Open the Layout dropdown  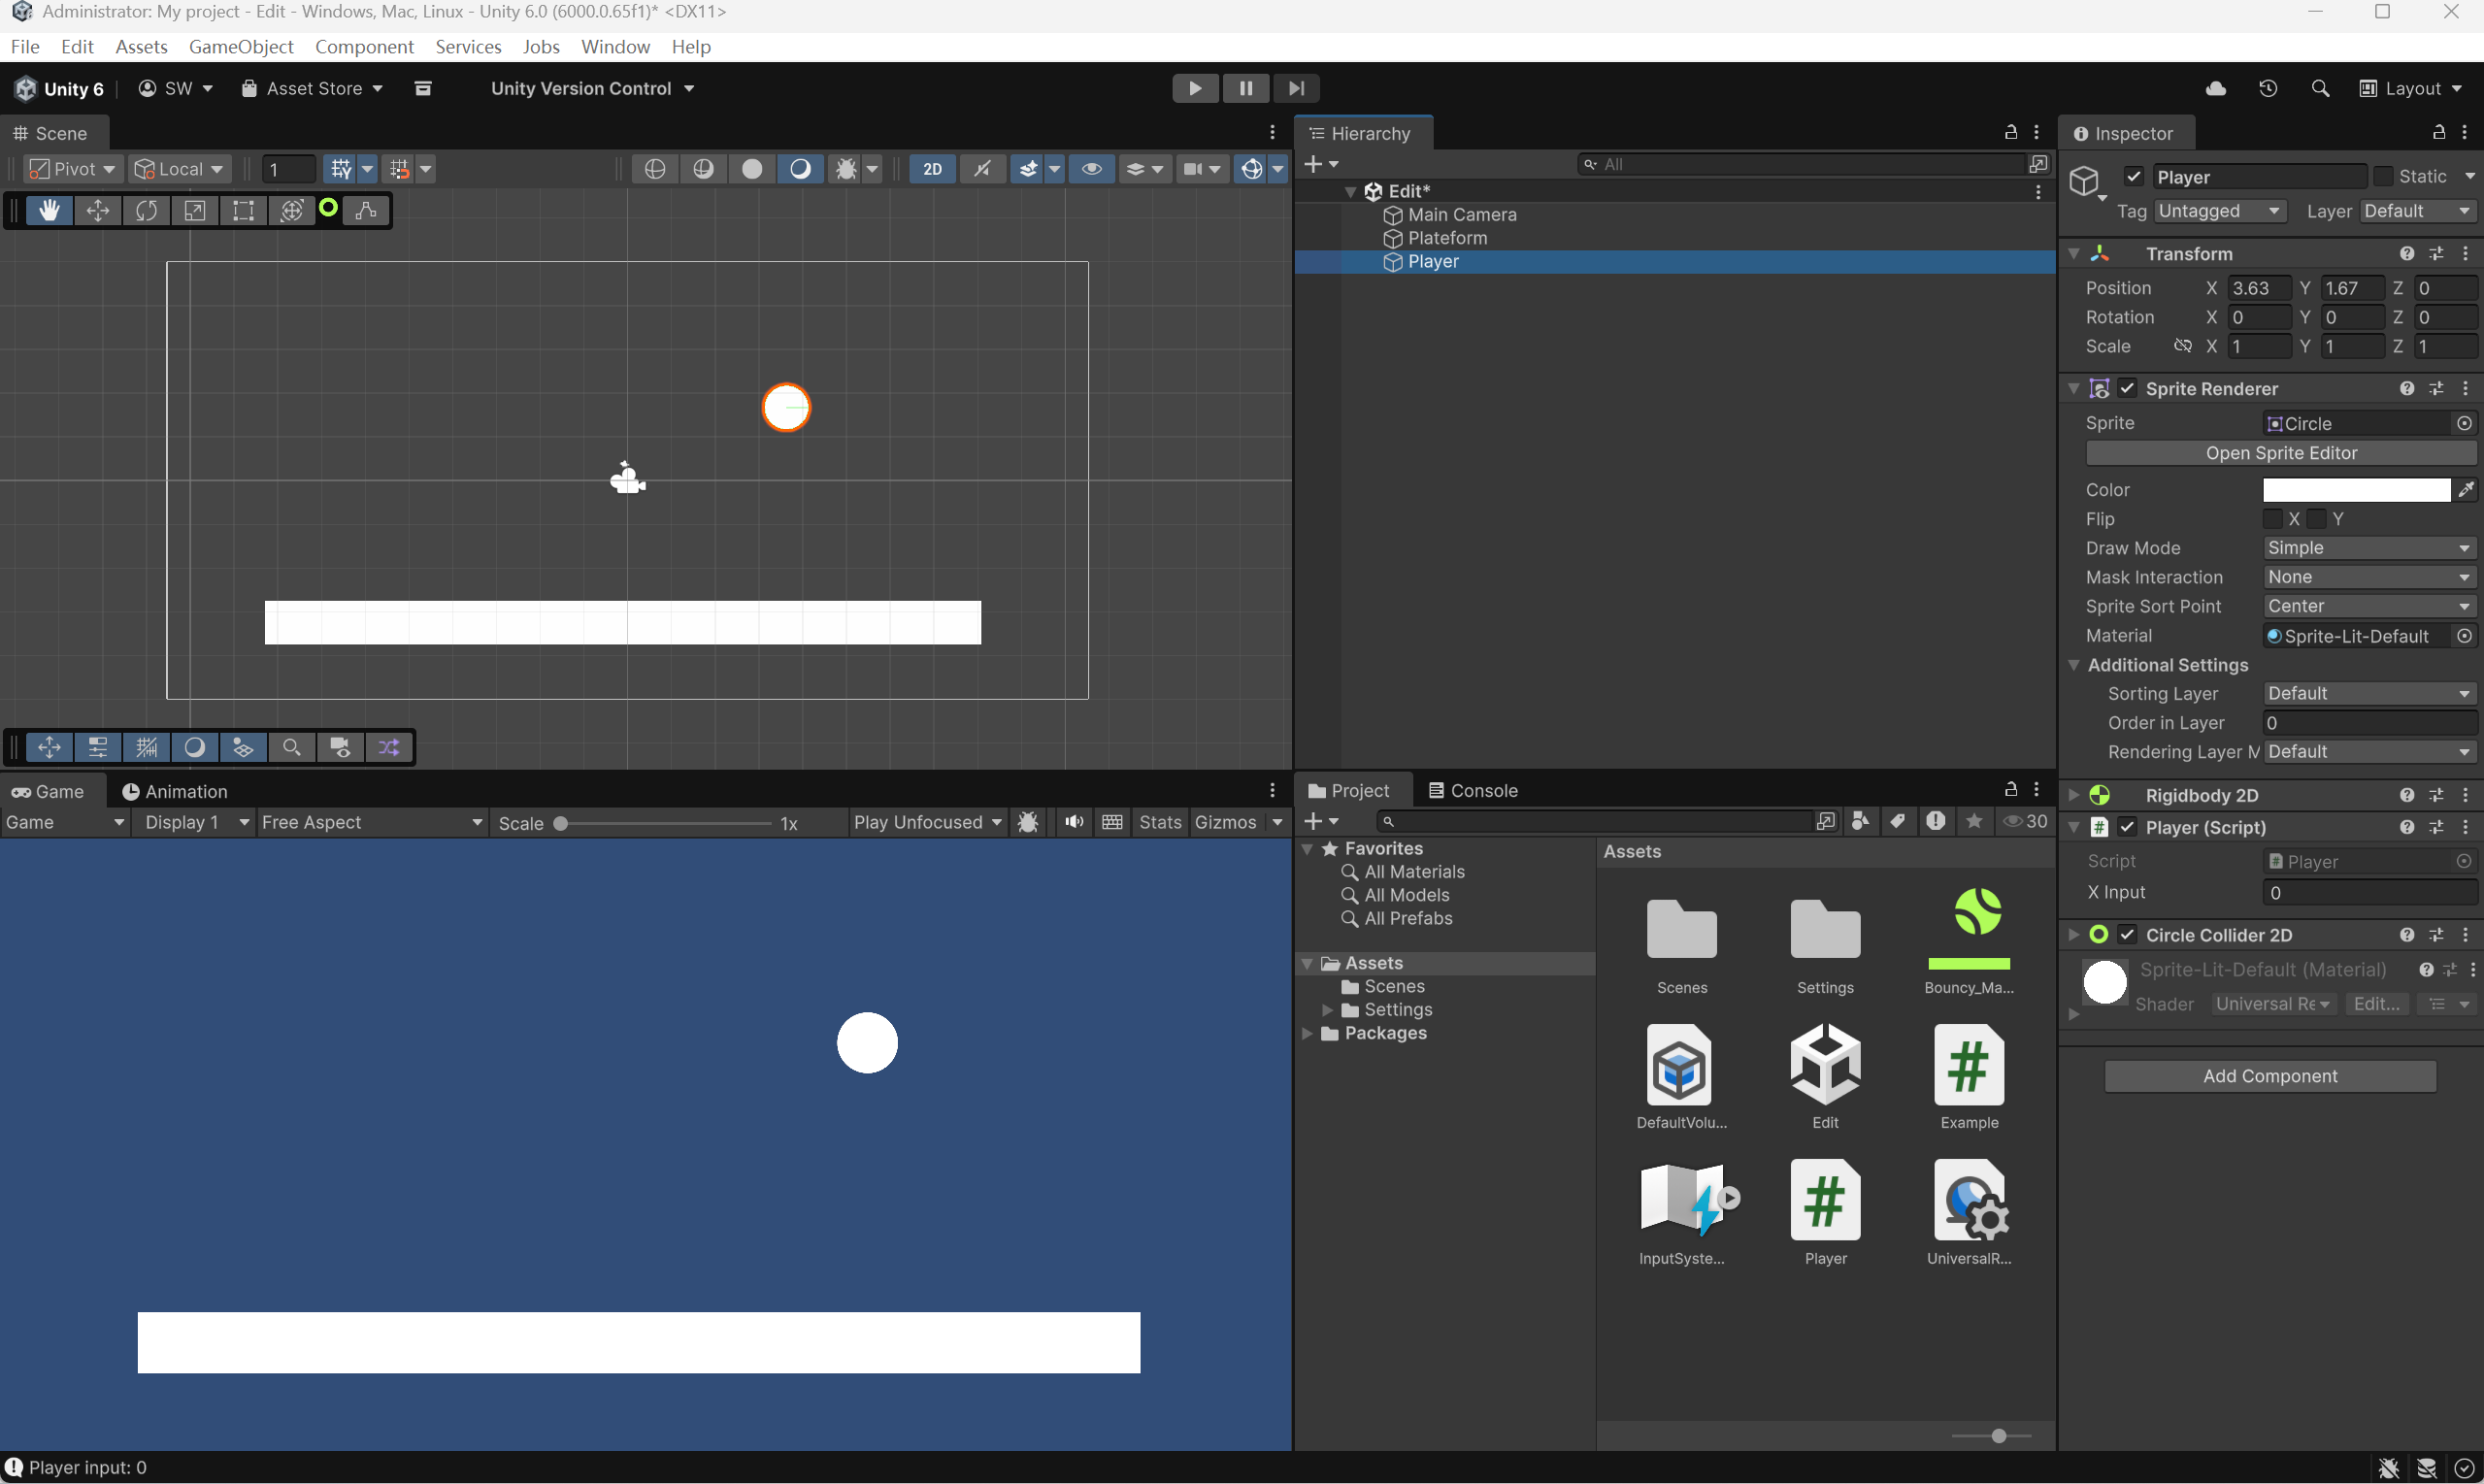pyautogui.click(x=2411, y=88)
